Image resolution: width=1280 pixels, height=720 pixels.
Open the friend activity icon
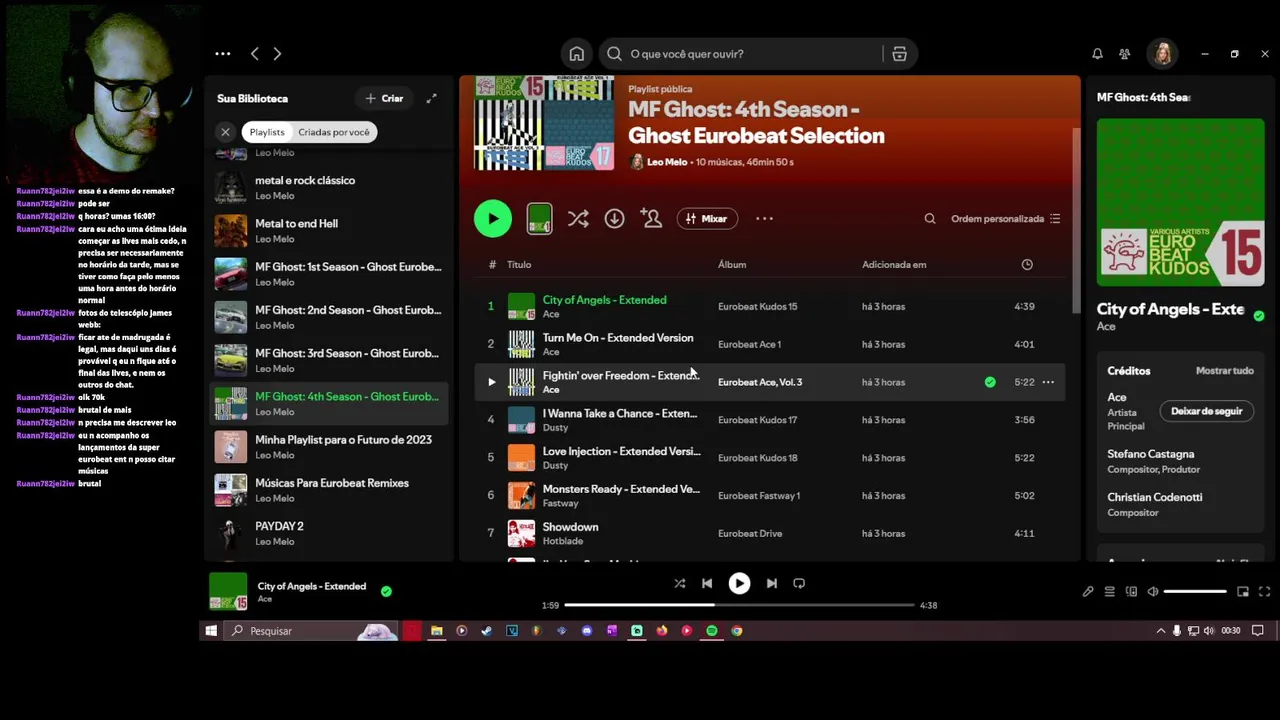click(x=1125, y=54)
